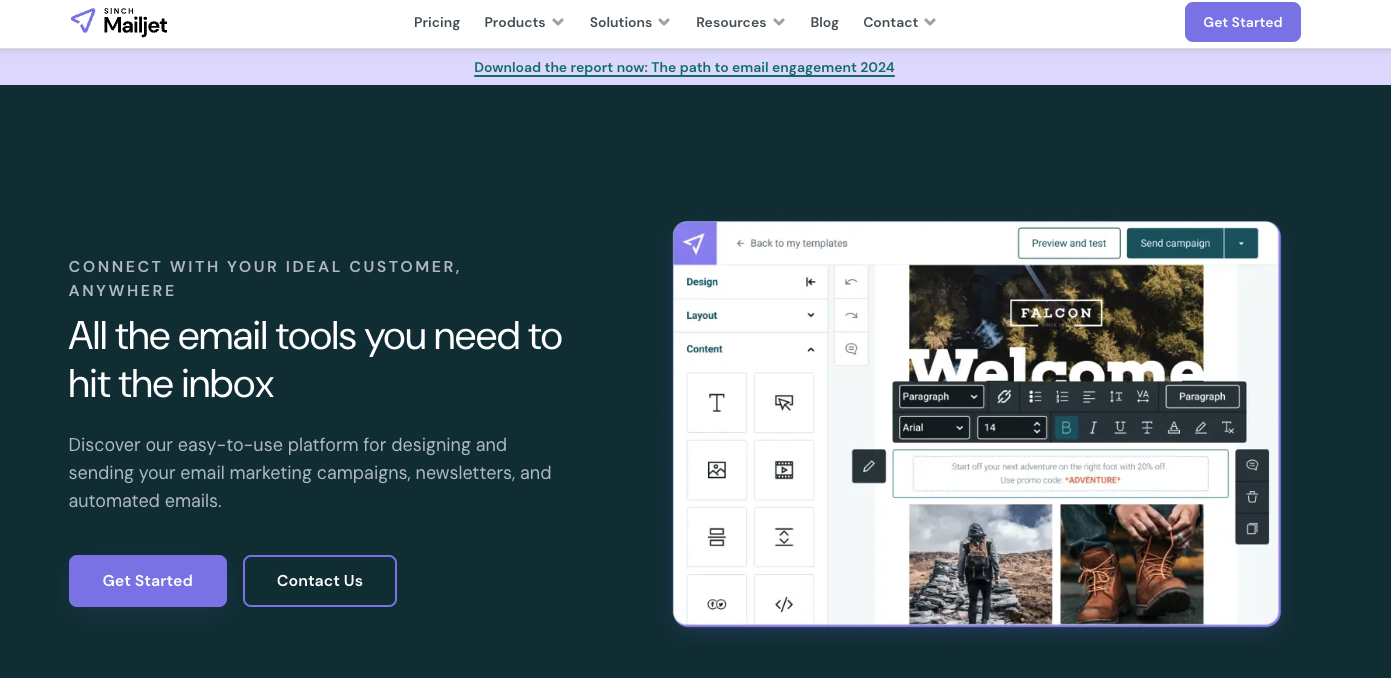This screenshot has width=1391, height=678.
Task: Collapse the Content section
Action: pos(750,349)
